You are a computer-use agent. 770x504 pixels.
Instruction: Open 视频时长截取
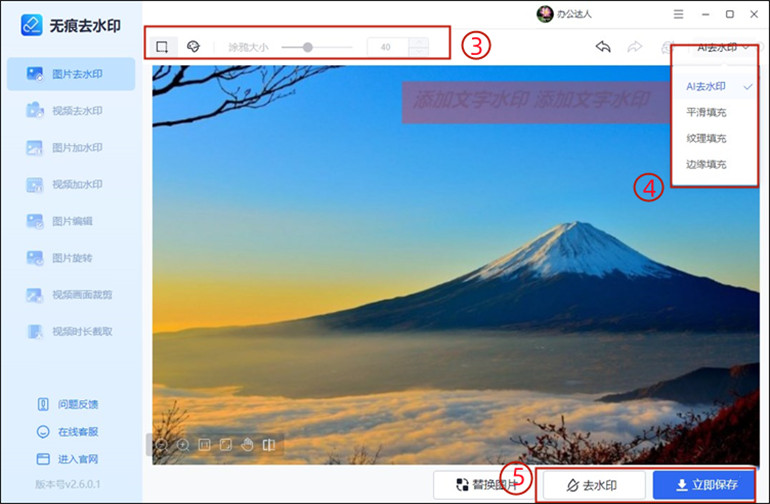pyautogui.click(x=71, y=332)
